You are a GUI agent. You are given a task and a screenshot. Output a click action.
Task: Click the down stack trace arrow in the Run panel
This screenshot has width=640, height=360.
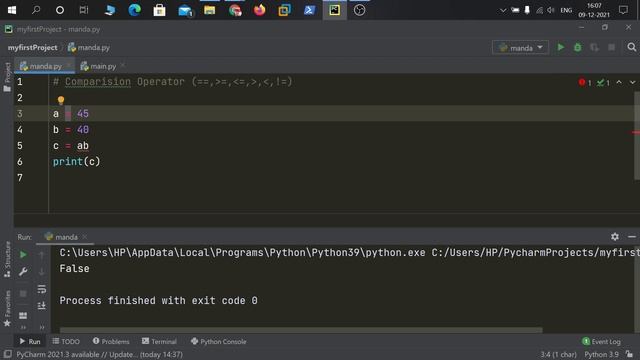point(42,271)
